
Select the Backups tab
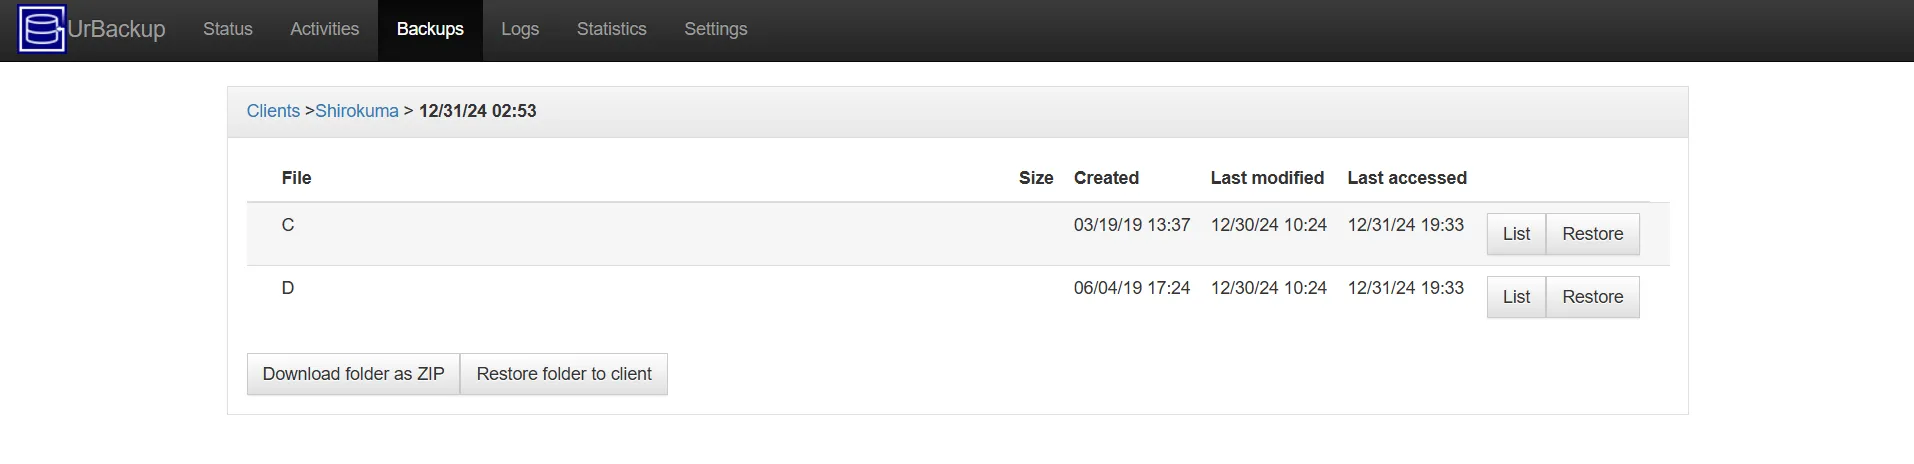tap(430, 29)
